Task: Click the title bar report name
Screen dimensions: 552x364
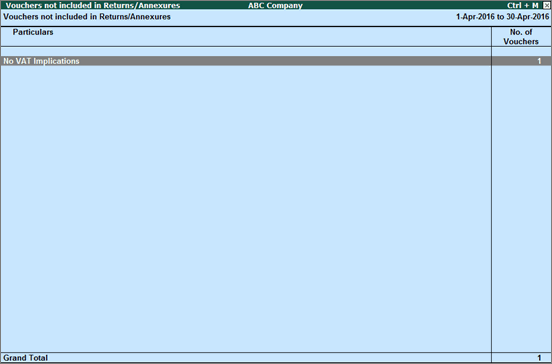Action: coord(93,5)
